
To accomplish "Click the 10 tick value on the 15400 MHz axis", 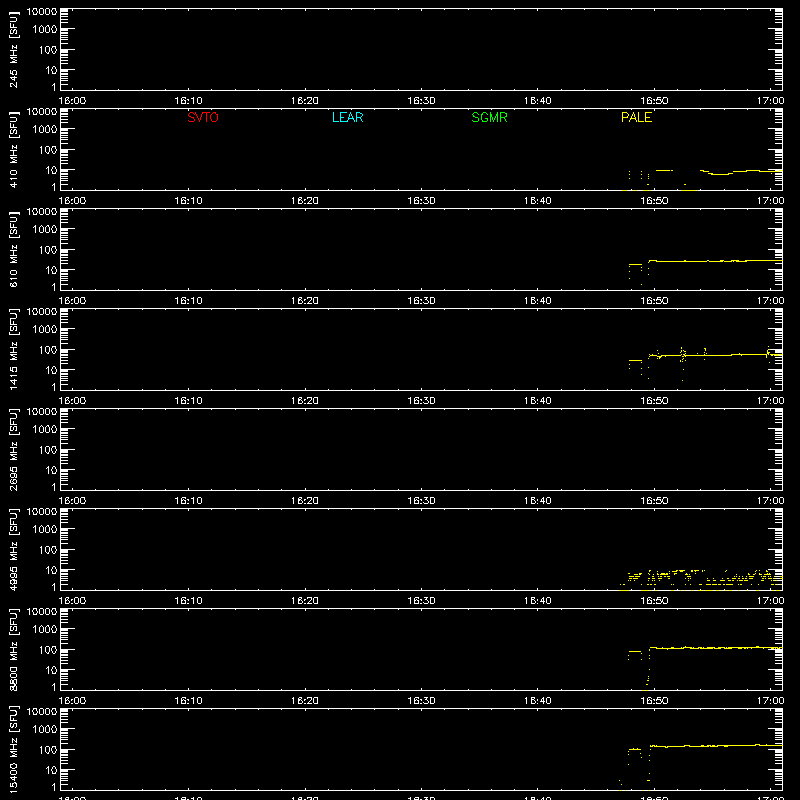I will (51, 770).
